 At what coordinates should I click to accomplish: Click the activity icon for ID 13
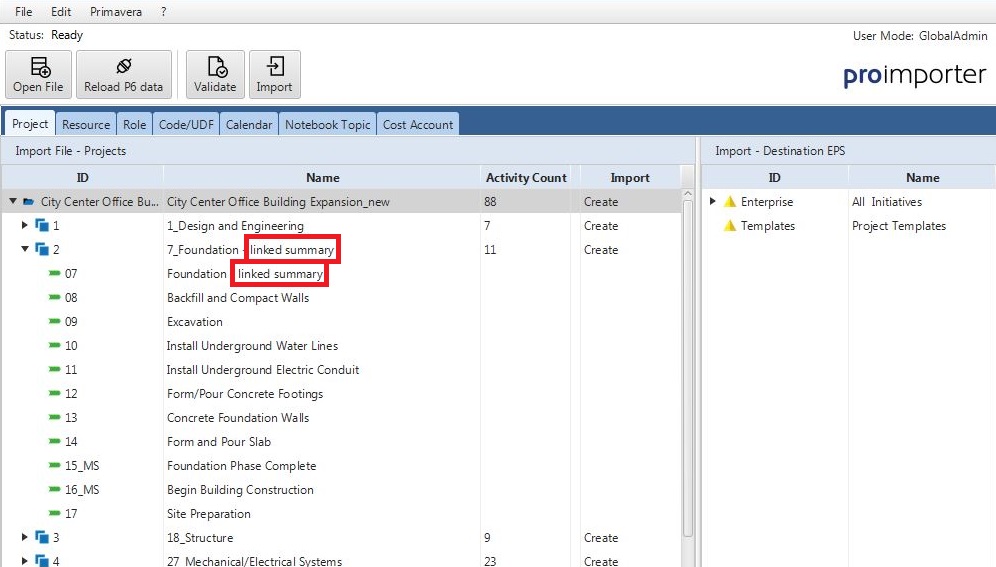[x=55, y=417]
